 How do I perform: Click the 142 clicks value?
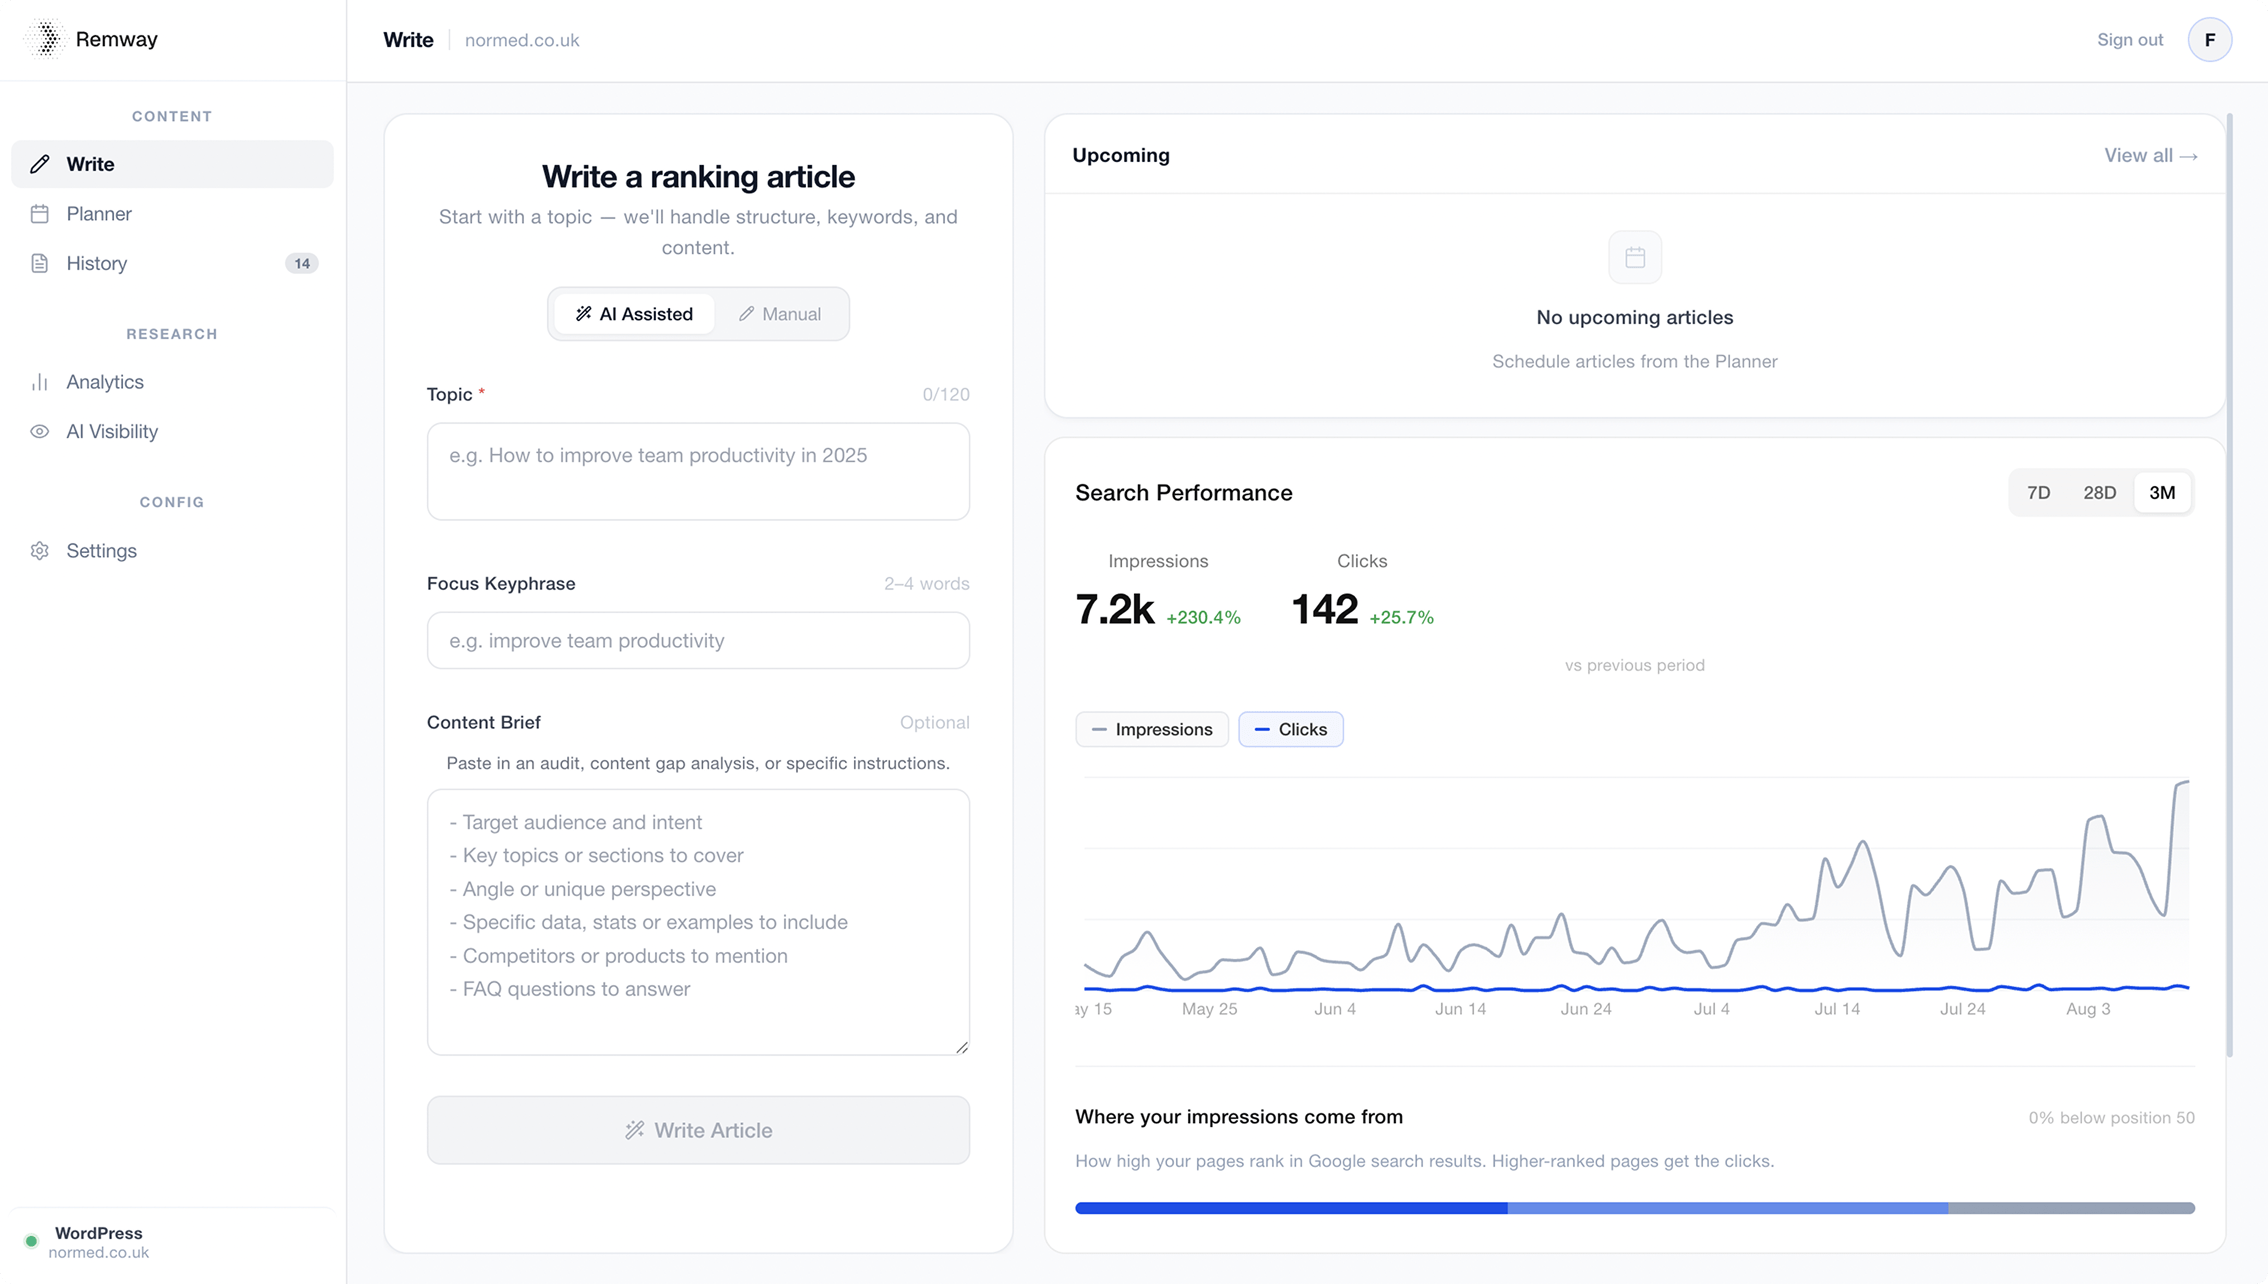pos(1325,609)
